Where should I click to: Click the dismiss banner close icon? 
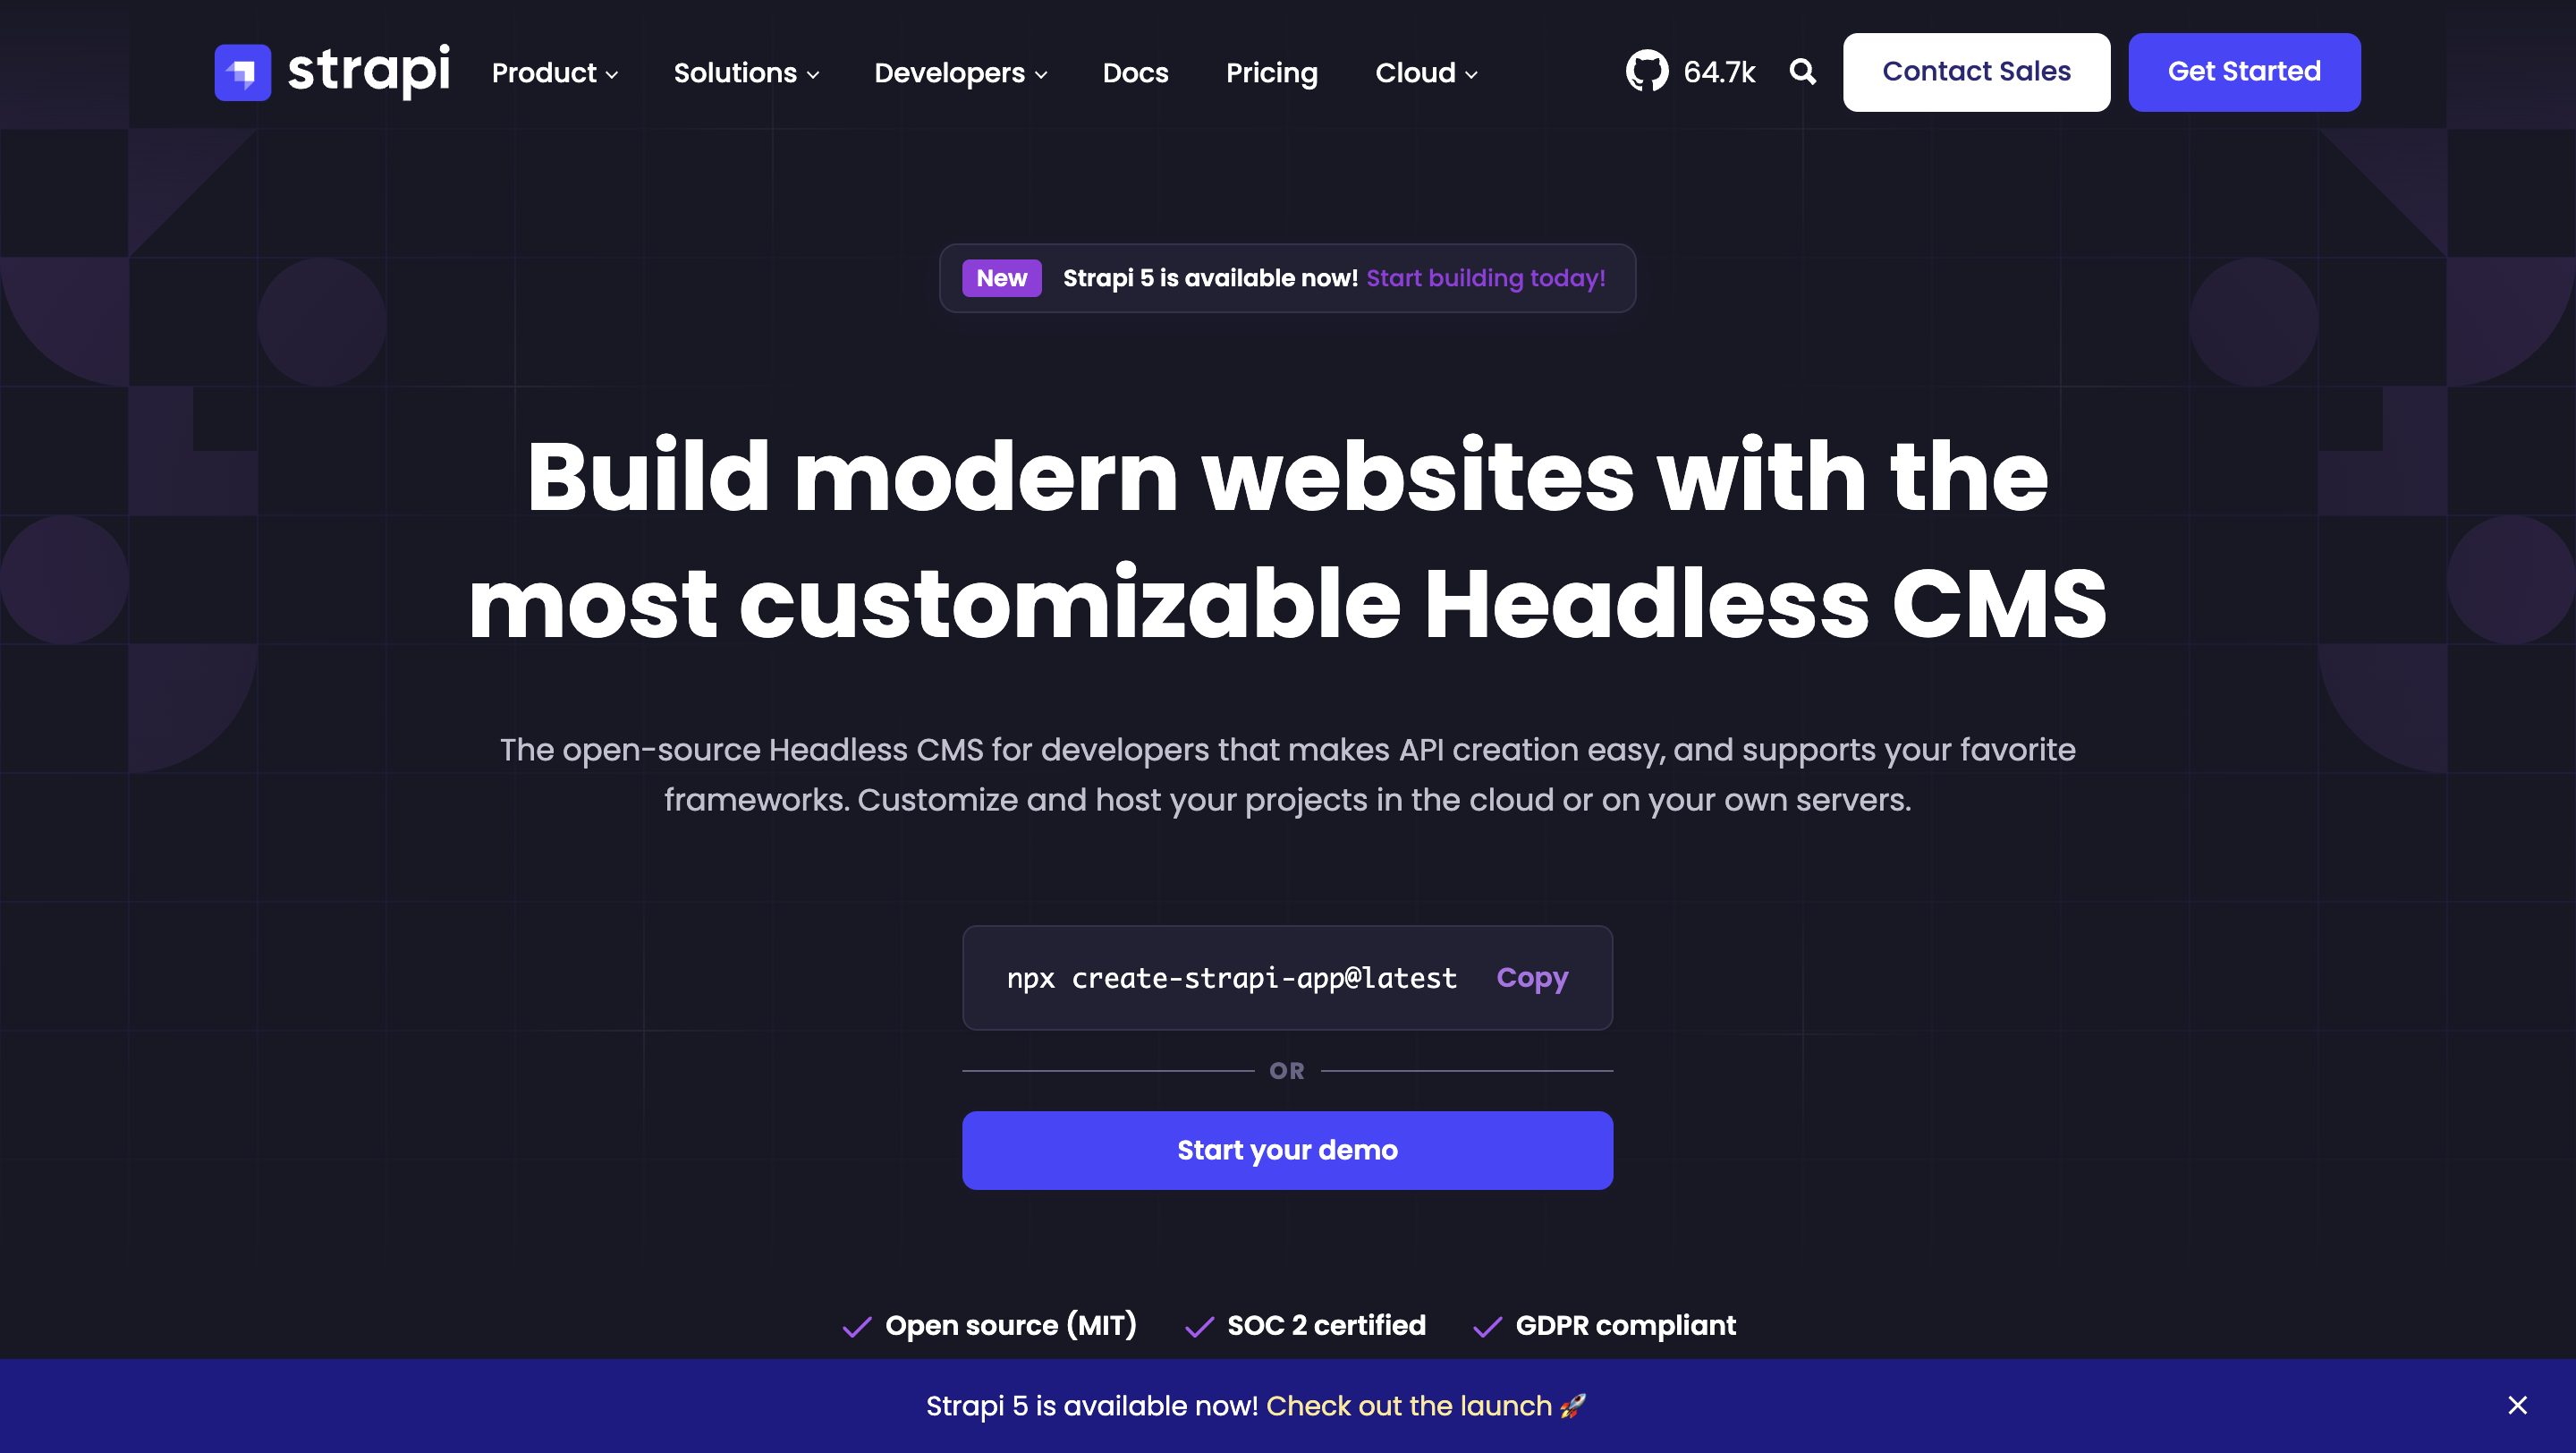(2518, 1406)
